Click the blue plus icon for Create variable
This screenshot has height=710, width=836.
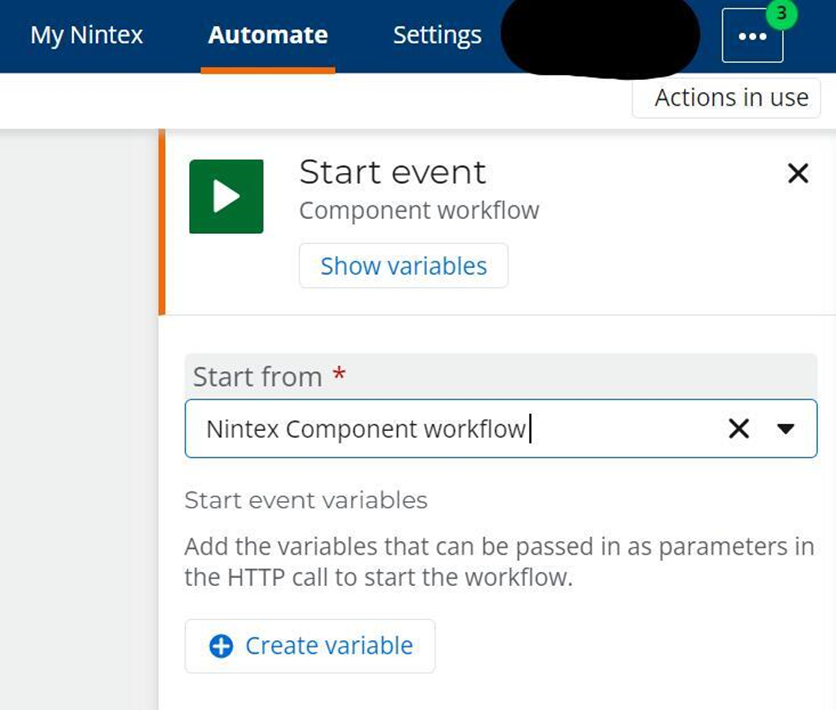221,646
